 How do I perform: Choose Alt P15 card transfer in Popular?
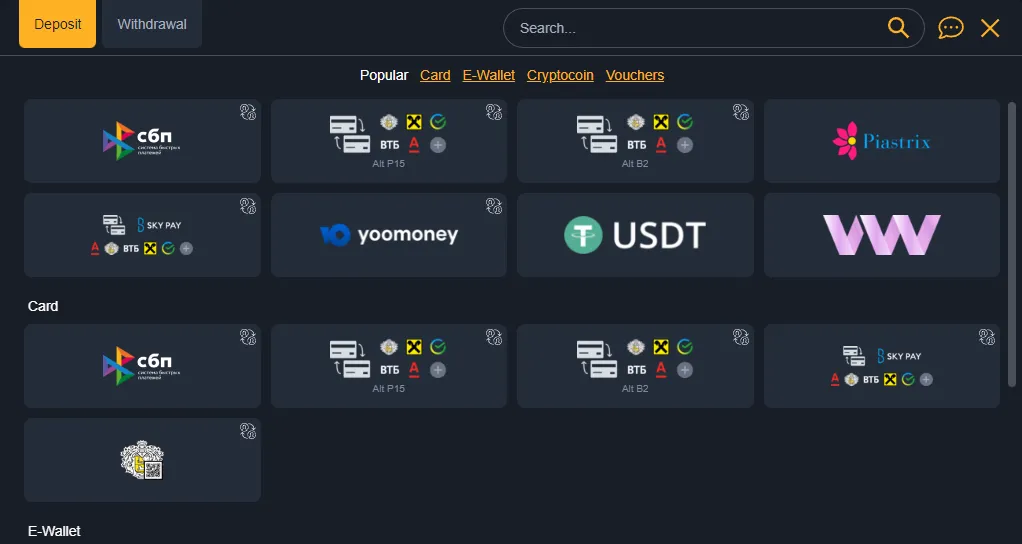[388, 141]
